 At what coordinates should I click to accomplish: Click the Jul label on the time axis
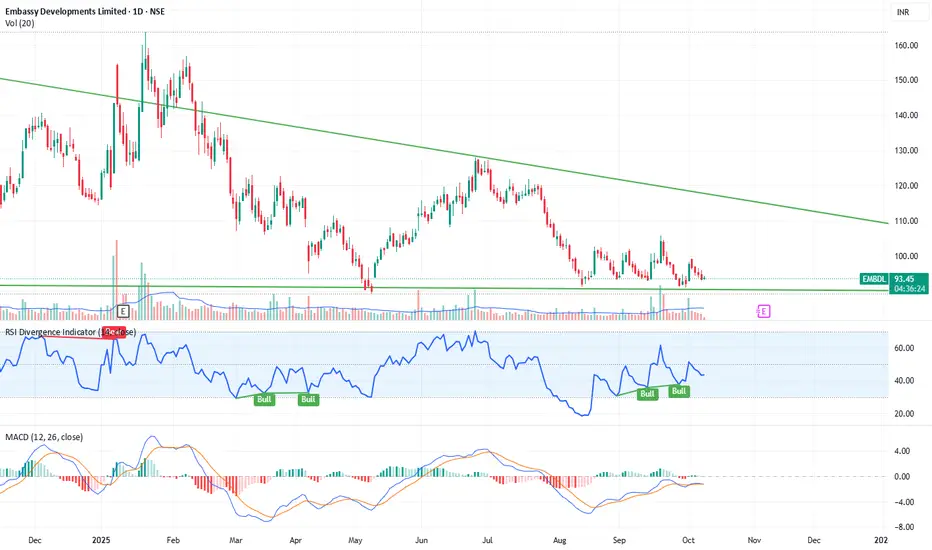coord(487,540)
